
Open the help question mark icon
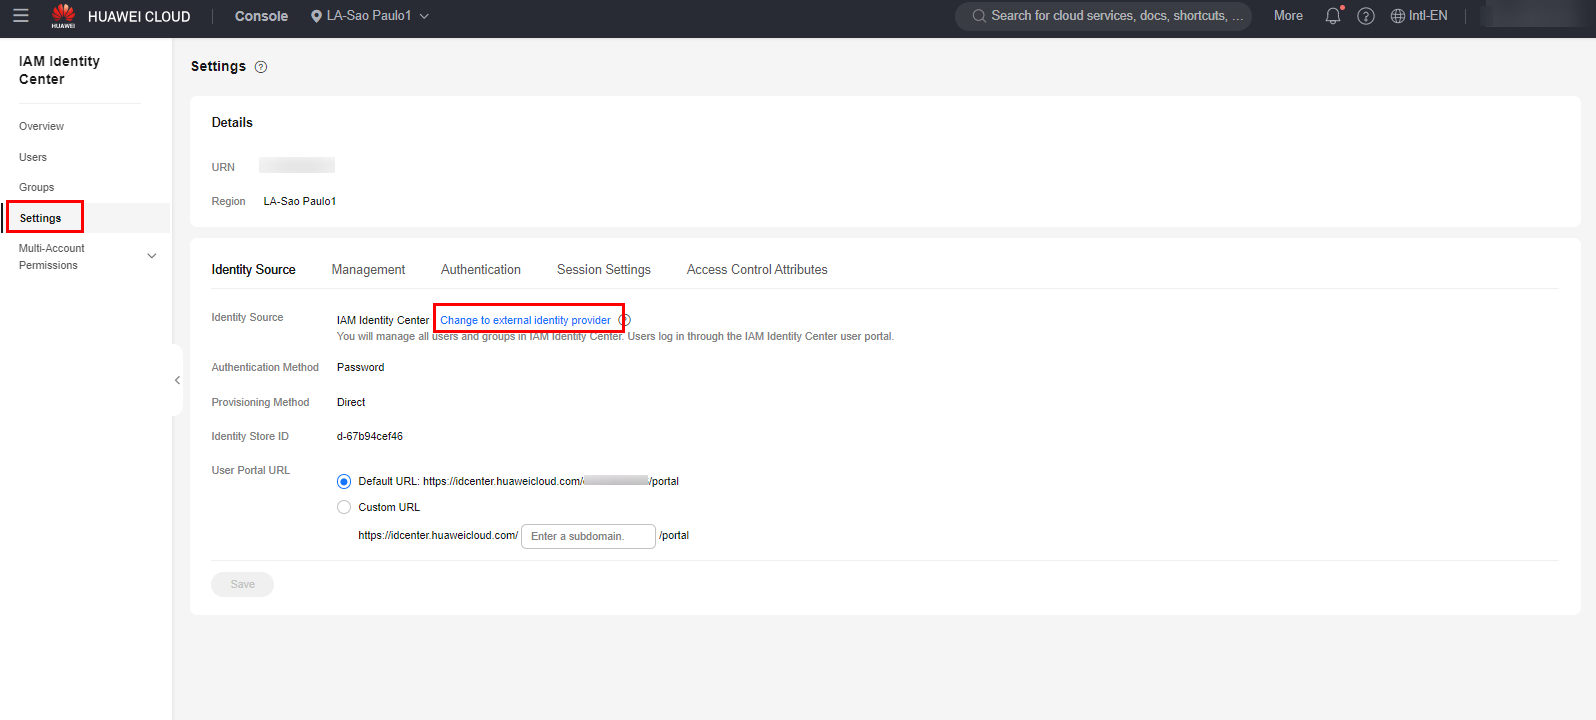point(1366,16)
